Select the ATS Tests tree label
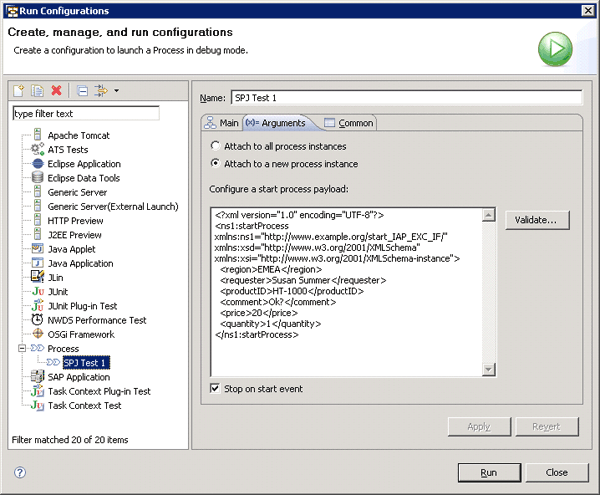The height and width of the screenshot is (495, 600). click(x=68, y=150)
